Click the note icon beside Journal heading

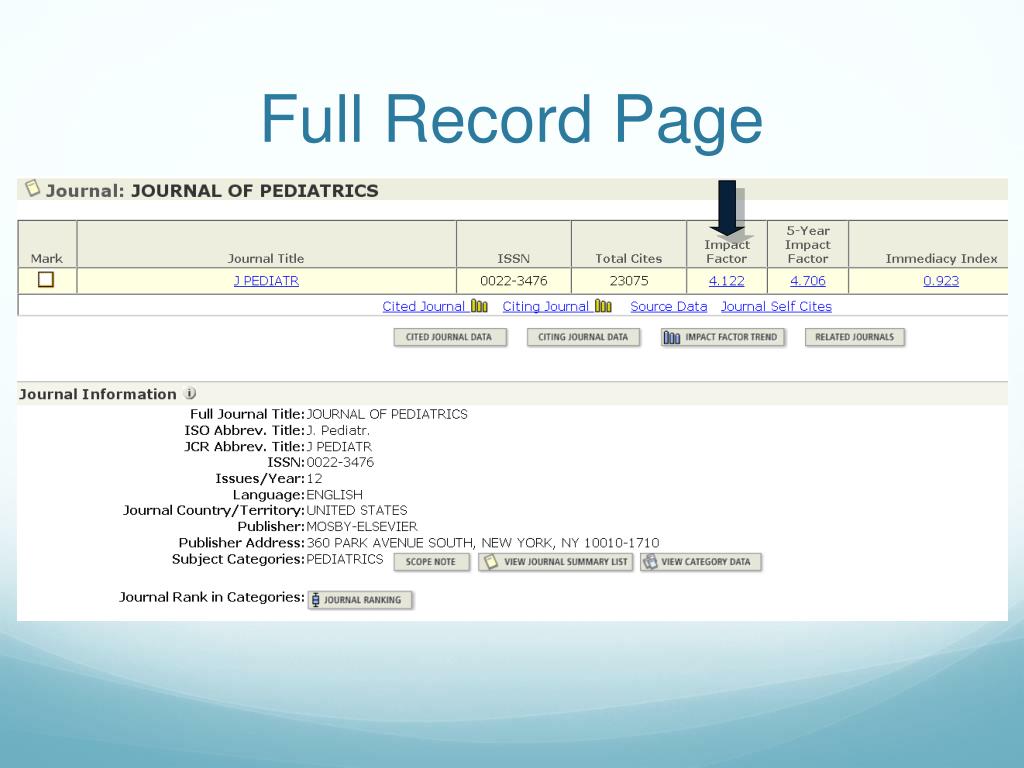pos(33,189)
